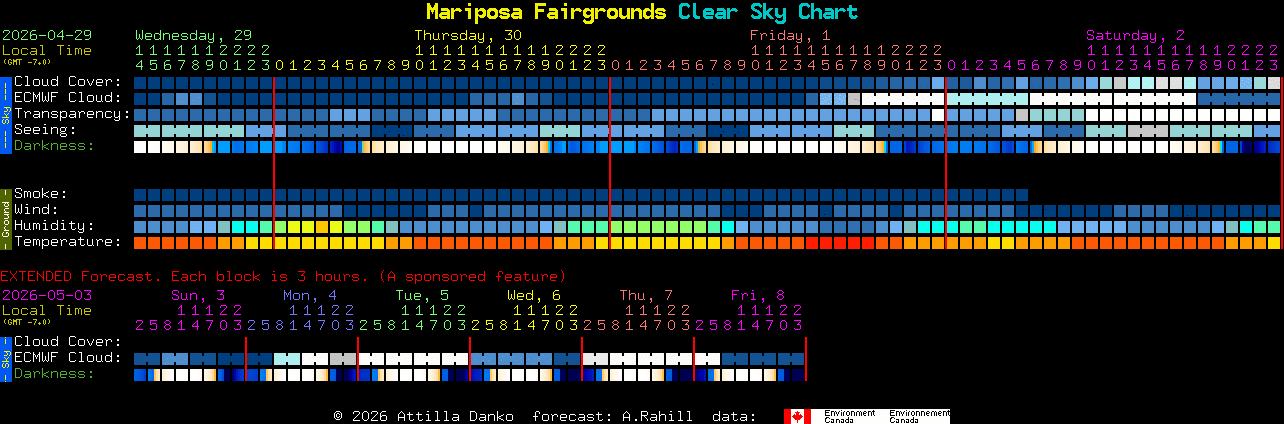Click the Local Time label above main chart
Viewport: 1284px width, 424px height.
tap(47, 50)
